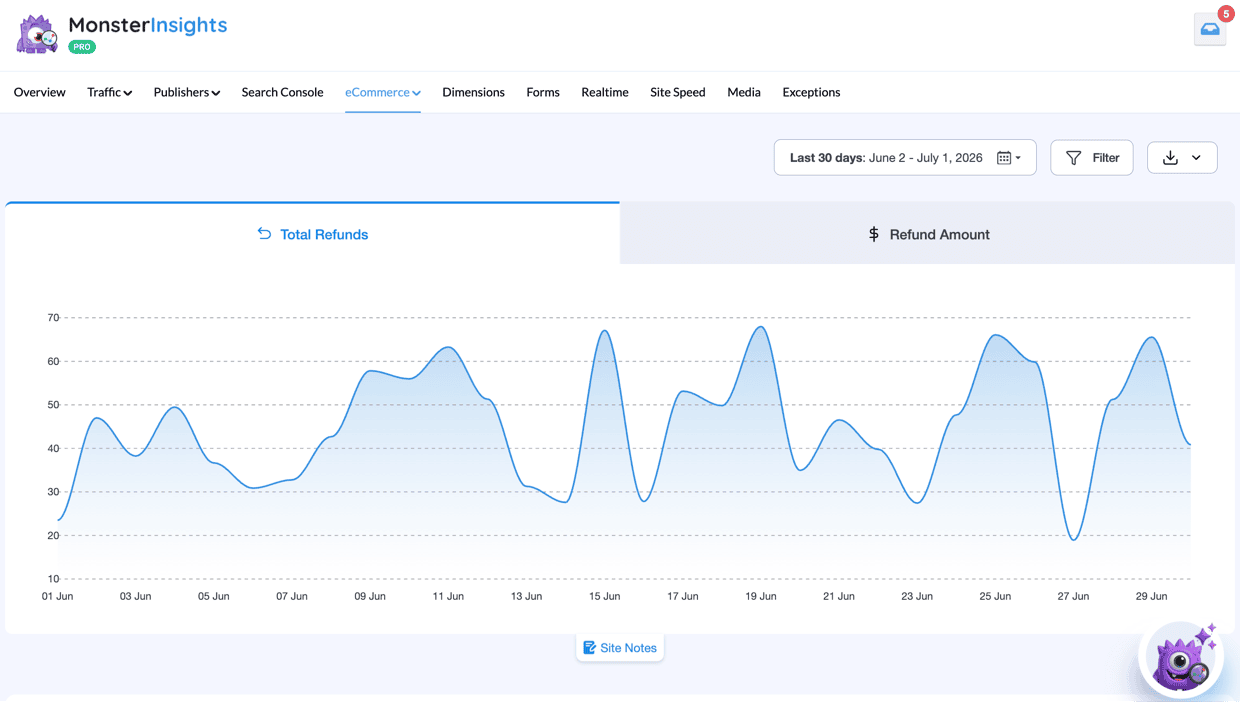
Task: Open the Media report
Action: [744, 92]
